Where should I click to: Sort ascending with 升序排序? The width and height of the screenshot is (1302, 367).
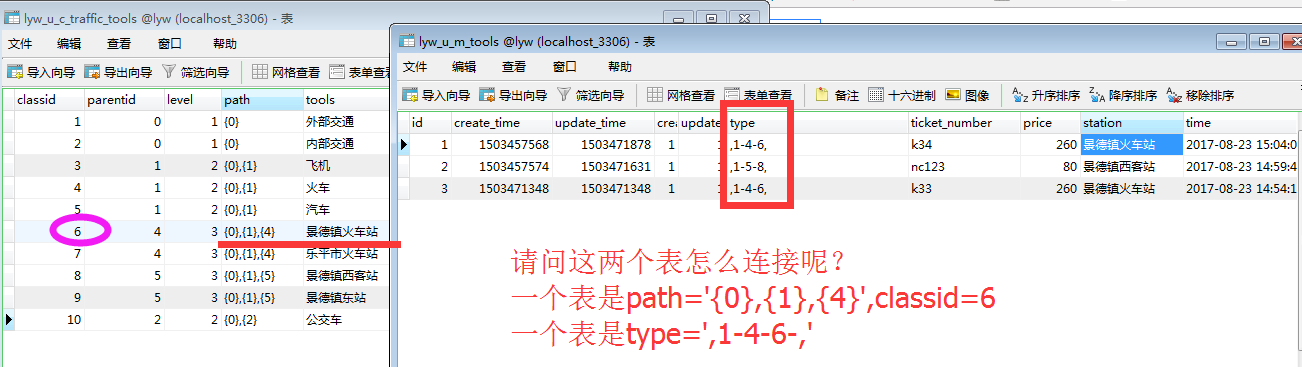click(1047, 96)
